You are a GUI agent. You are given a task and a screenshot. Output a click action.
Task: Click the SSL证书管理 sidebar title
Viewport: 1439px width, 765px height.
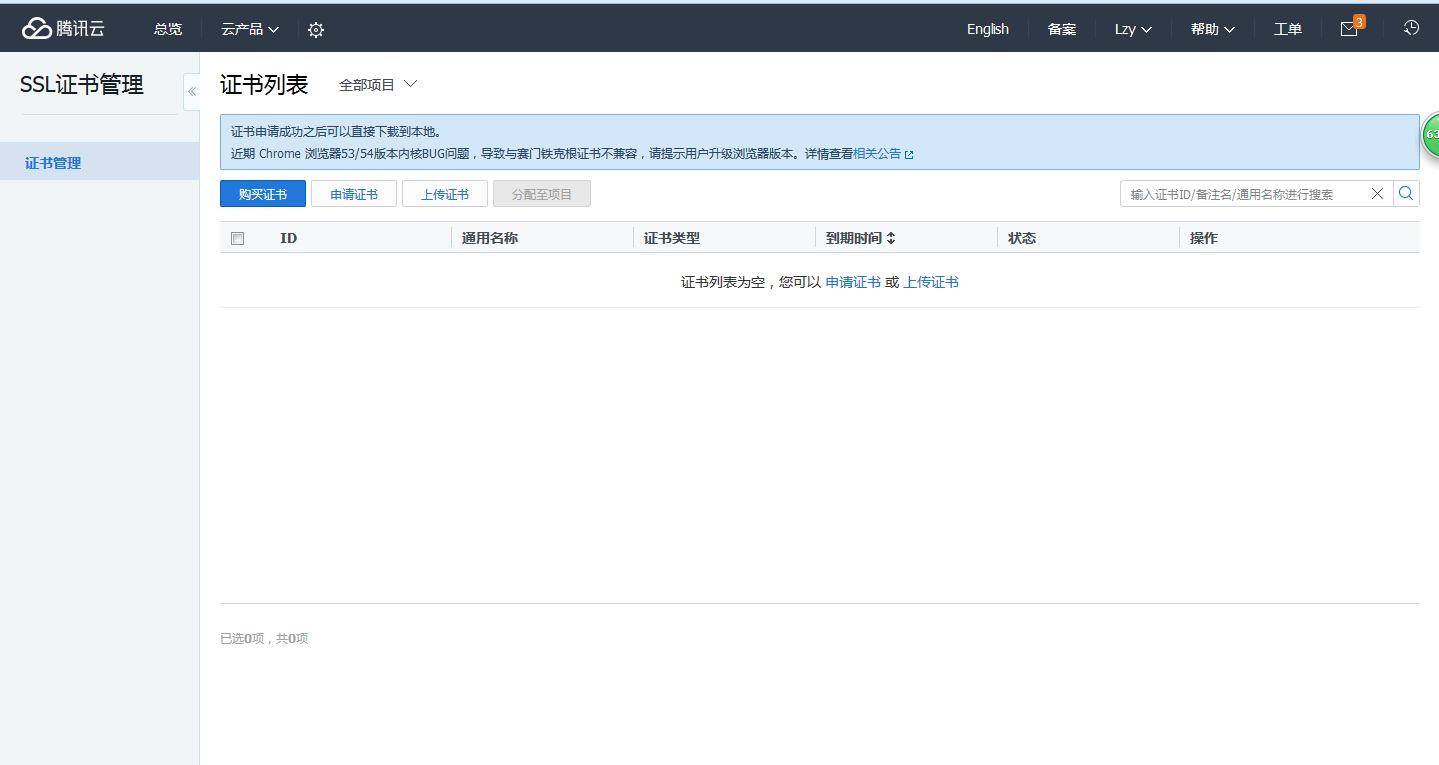coord(82,85)
